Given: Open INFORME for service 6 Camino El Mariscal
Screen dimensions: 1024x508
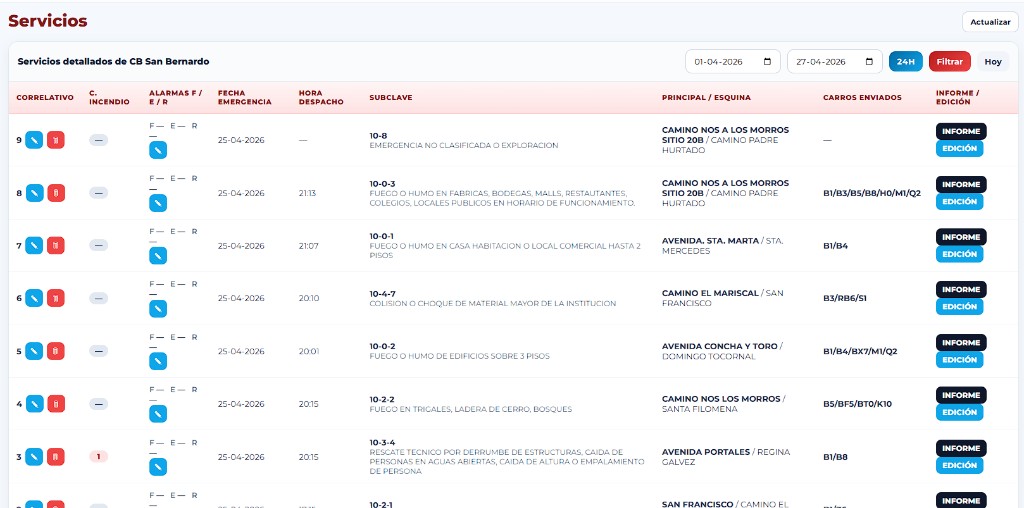Looking at the screenshot, I should point(961,289).
